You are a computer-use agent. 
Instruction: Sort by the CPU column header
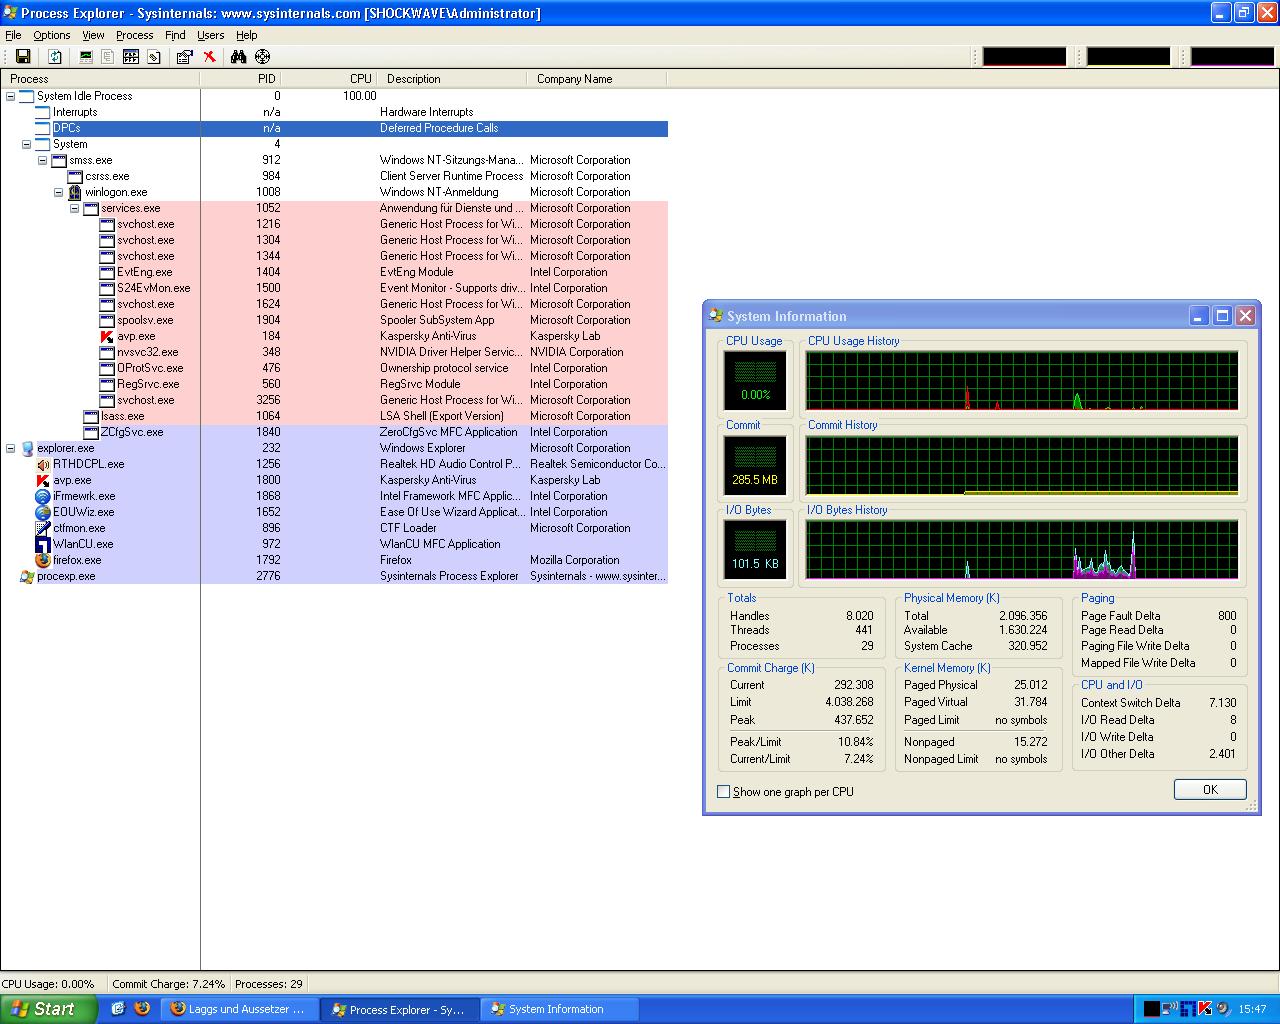(x=329, y=79)
